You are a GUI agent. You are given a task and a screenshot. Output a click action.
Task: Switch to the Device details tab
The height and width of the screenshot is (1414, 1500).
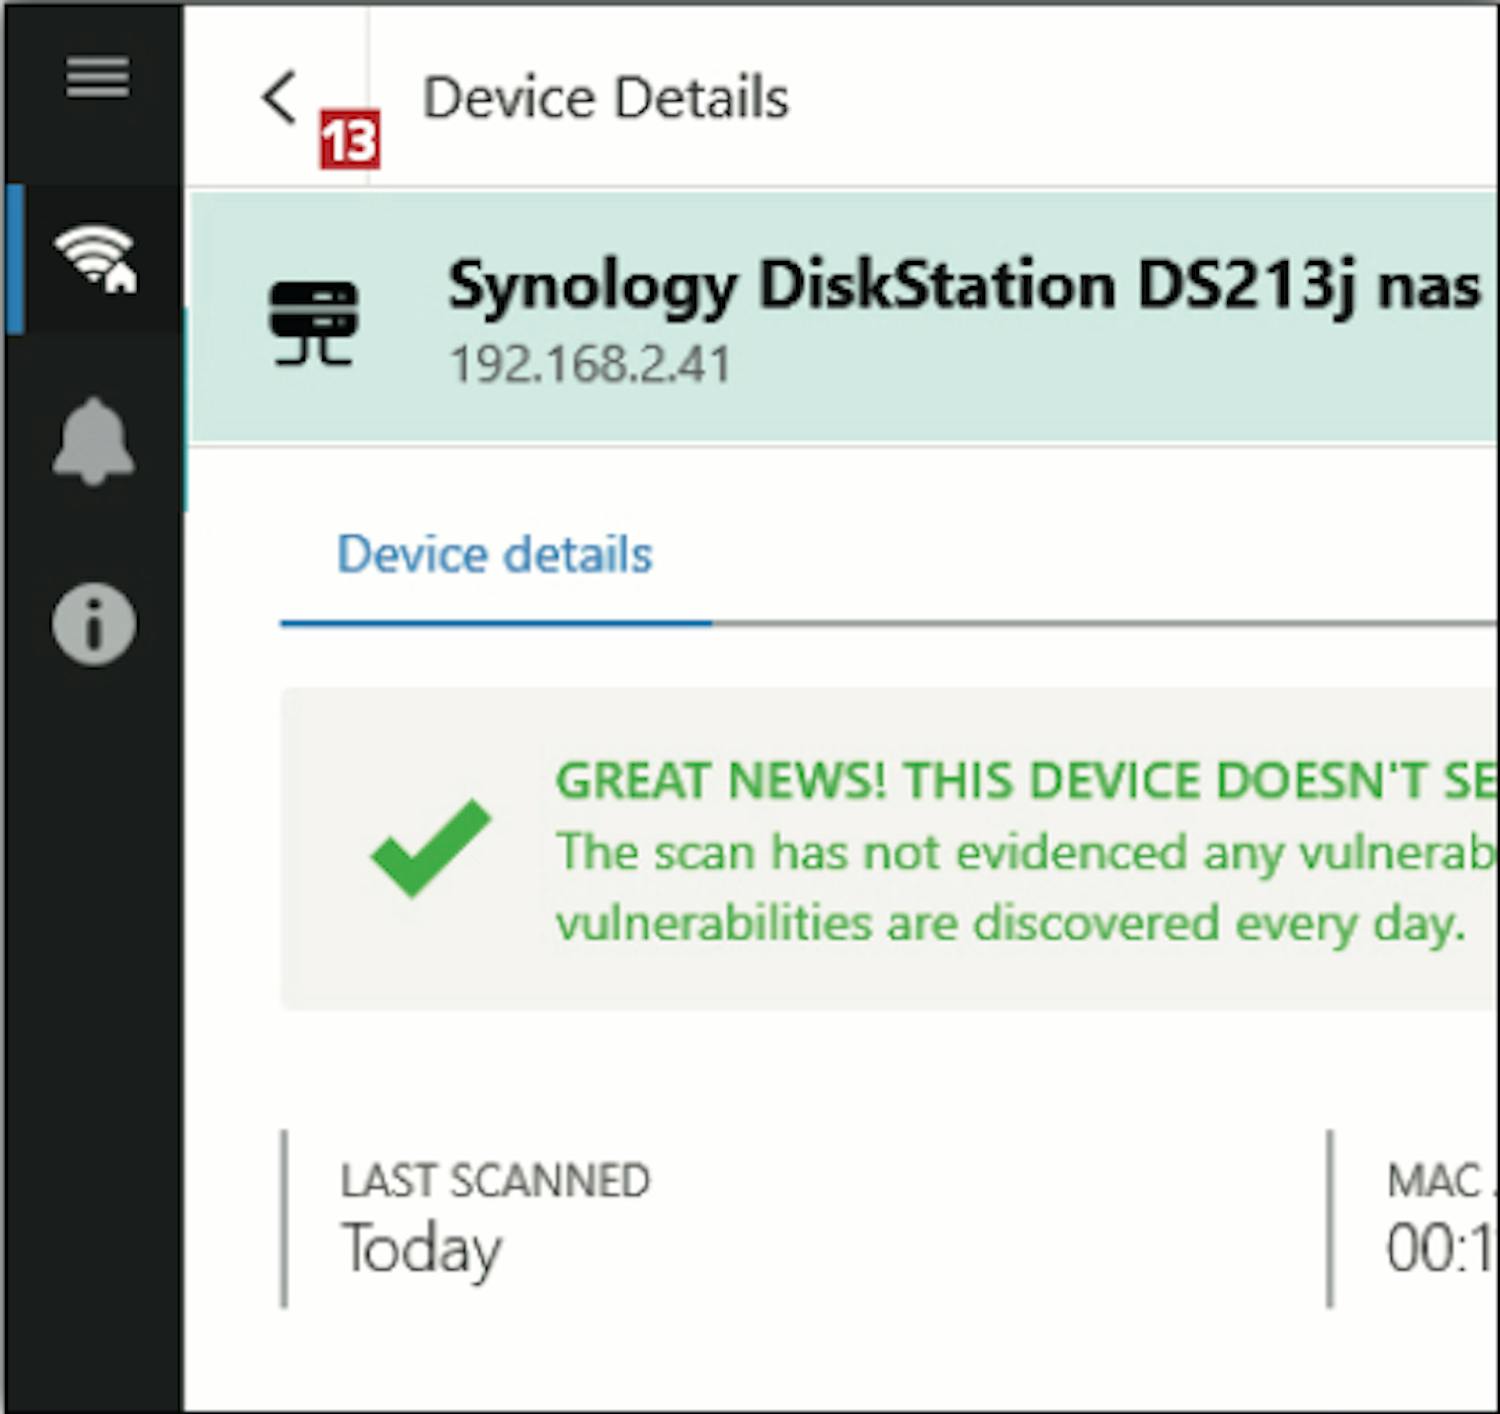pyautogui.click(x=494, y=555)
